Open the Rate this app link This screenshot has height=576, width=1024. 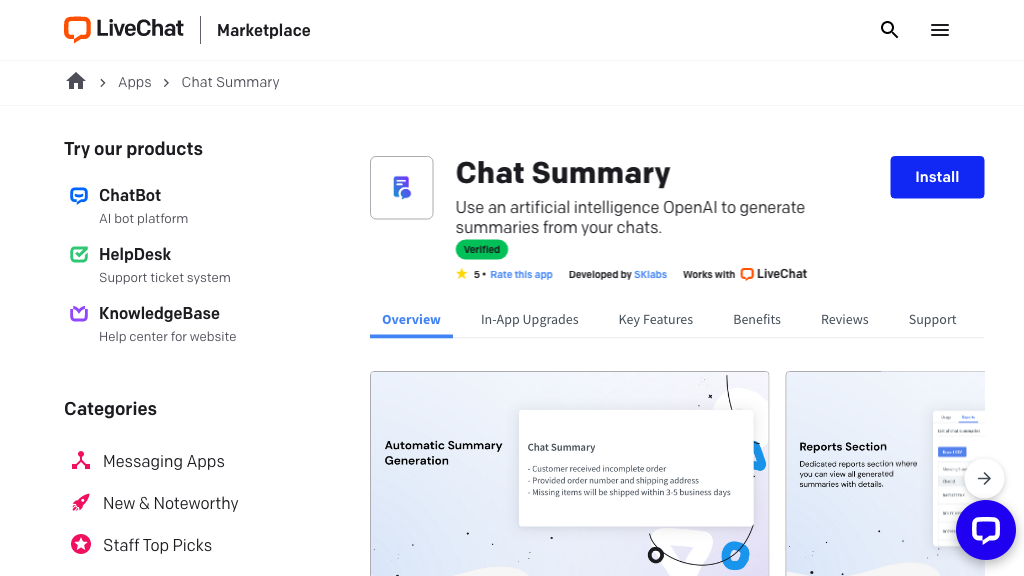coord(520,274)
